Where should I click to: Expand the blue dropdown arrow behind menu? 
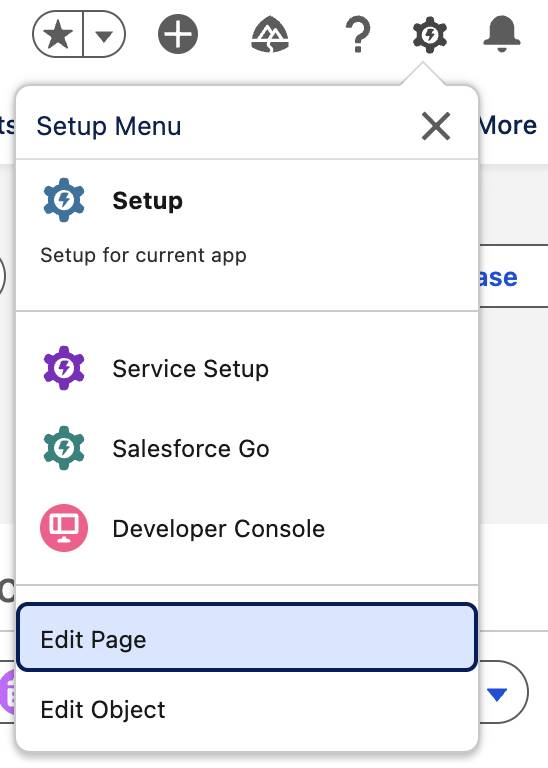click(497, 693)
